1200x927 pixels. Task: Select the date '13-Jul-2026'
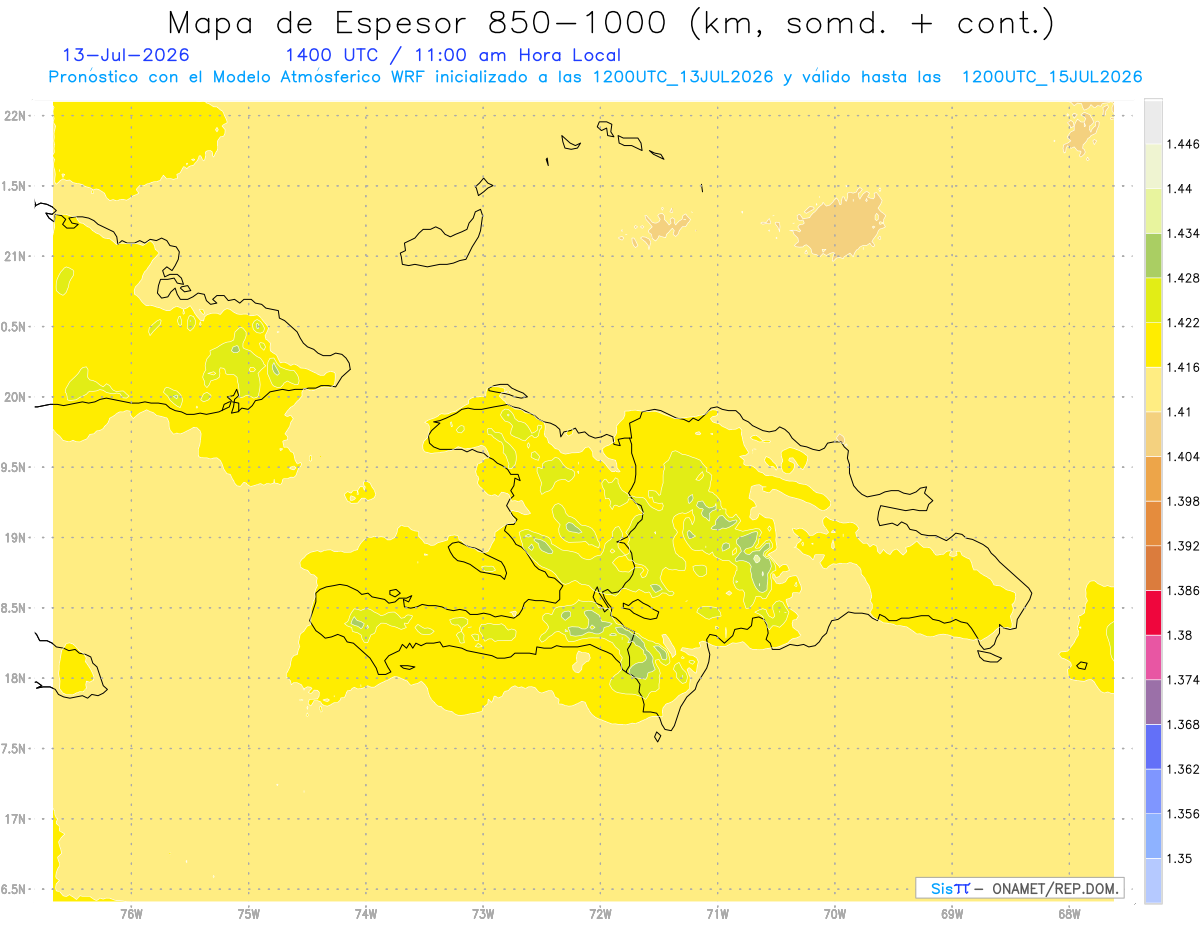[x=126, y=55]
